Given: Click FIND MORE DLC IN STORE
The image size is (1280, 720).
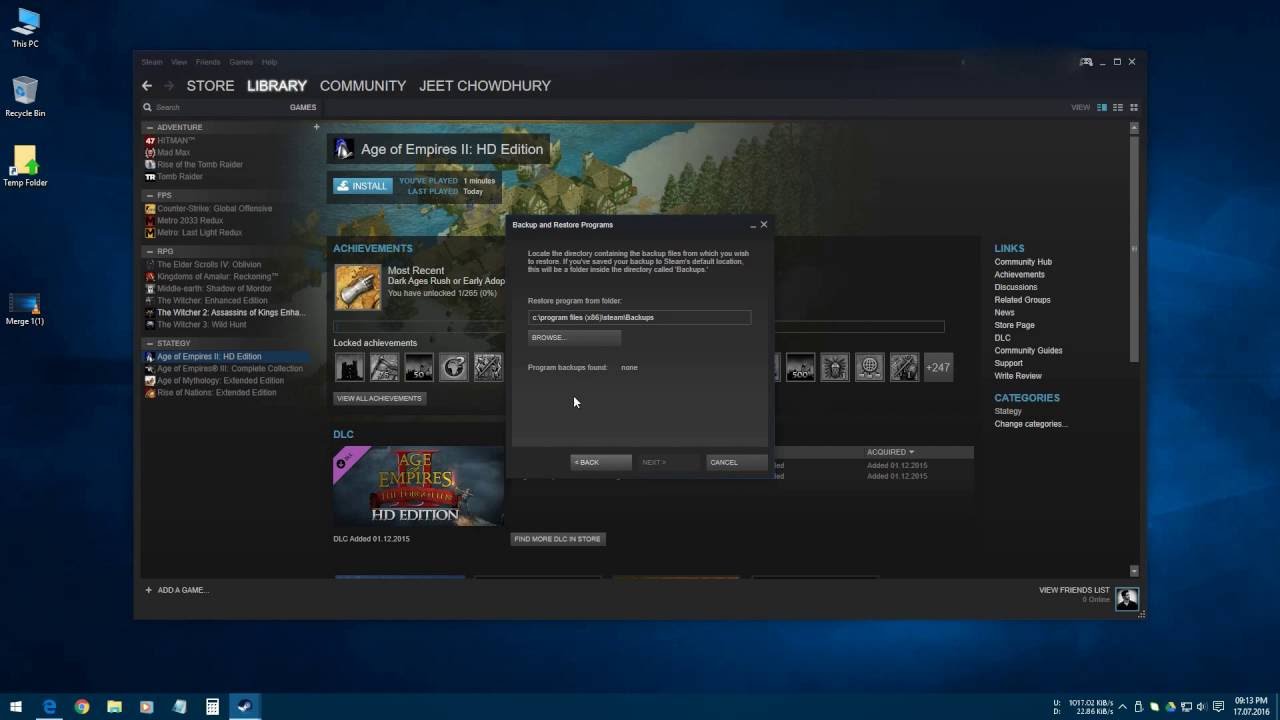Looking at the screenshot, I should (558, 539).
